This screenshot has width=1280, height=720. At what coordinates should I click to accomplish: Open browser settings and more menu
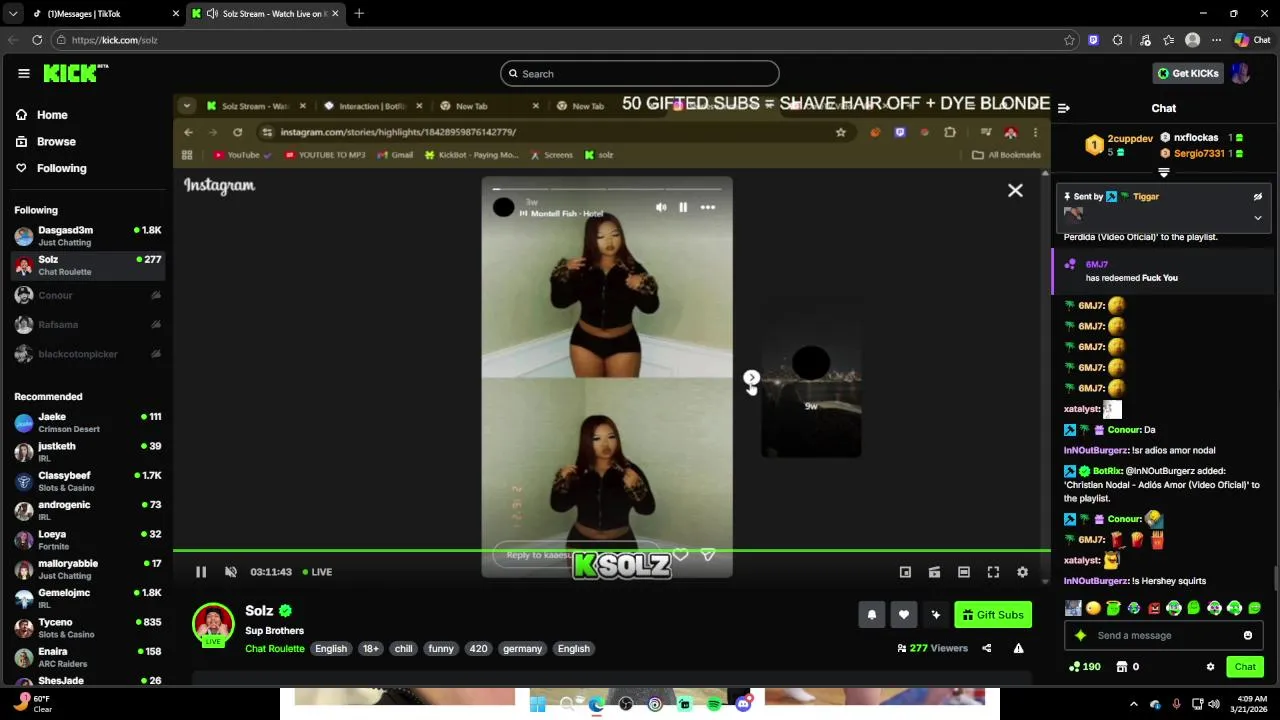[1216, 40]
